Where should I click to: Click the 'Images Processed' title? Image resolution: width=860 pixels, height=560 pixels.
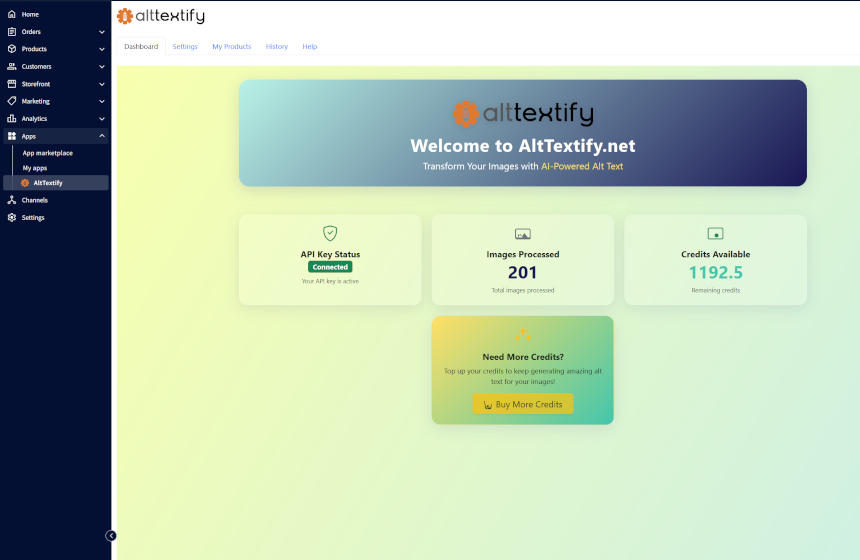(523, 254)
